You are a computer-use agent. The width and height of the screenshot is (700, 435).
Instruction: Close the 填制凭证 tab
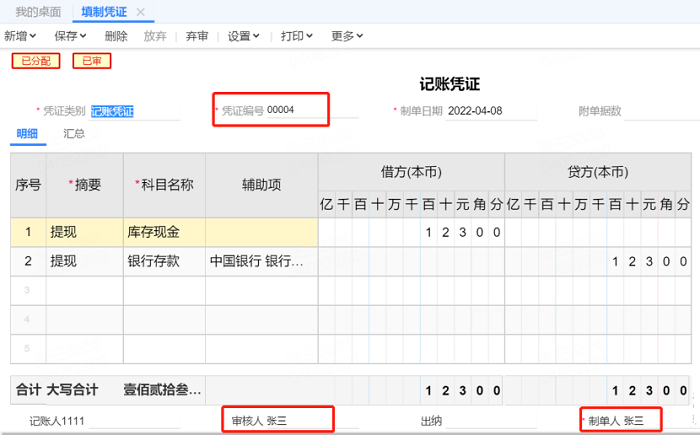[x=141, y=12]
